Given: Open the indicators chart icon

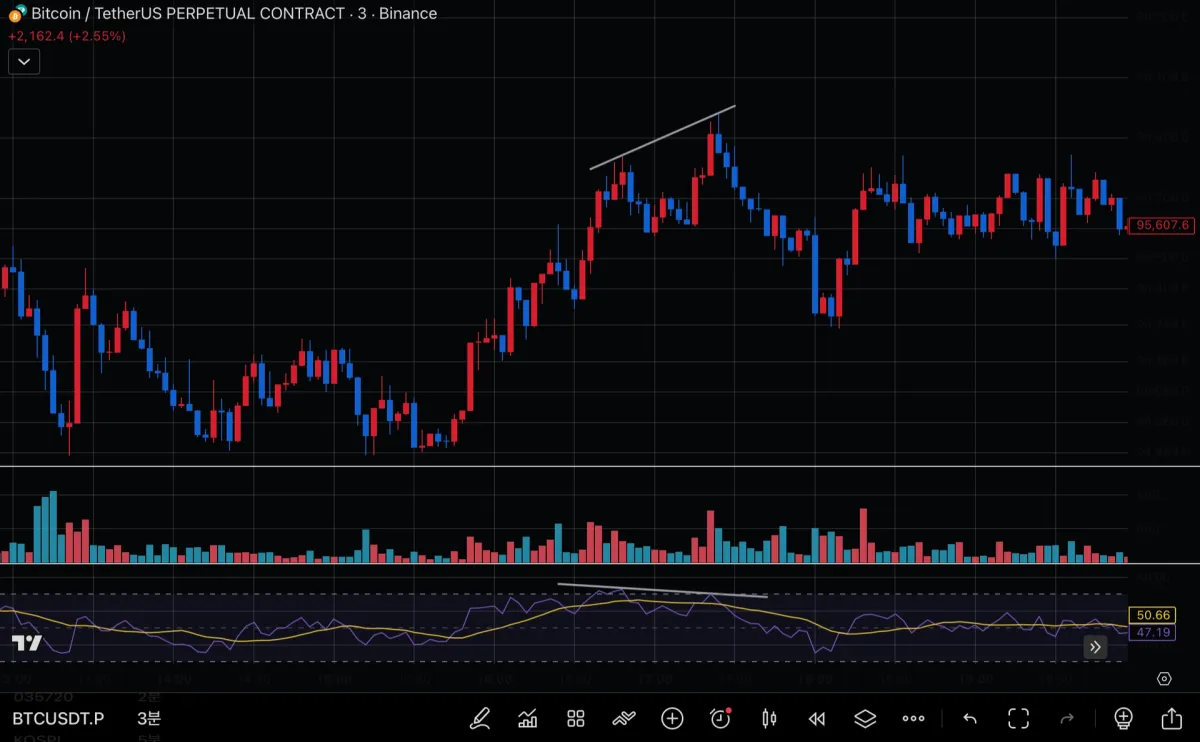Looking at the screenshot, I should [x=528, y=718].
